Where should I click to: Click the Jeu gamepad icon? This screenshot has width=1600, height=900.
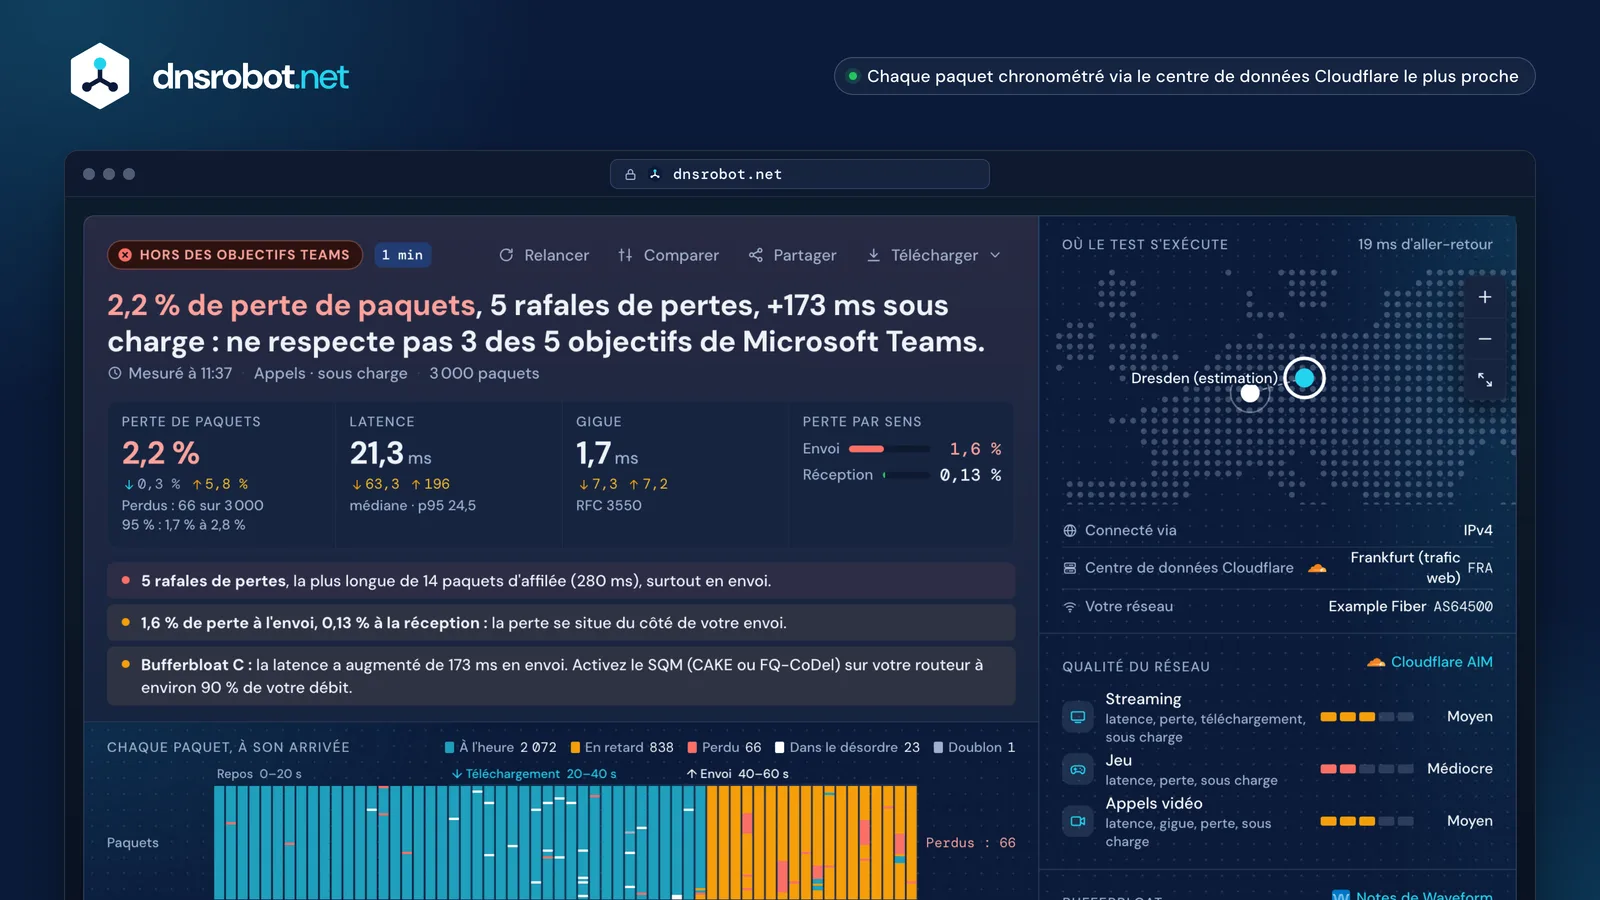click(x=1078, y=769)
